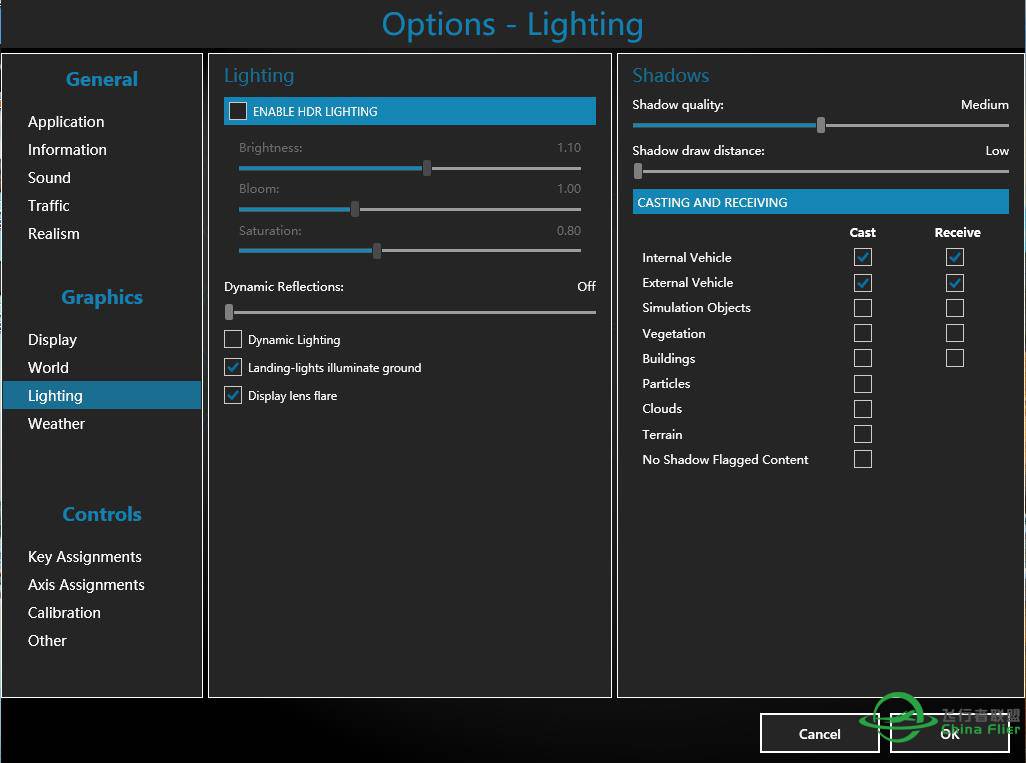Click the General section heading

point(101,79)
